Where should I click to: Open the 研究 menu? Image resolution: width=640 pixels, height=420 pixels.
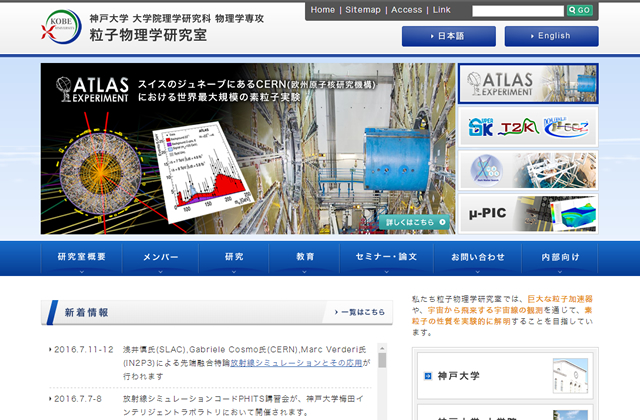coord(234,259)
